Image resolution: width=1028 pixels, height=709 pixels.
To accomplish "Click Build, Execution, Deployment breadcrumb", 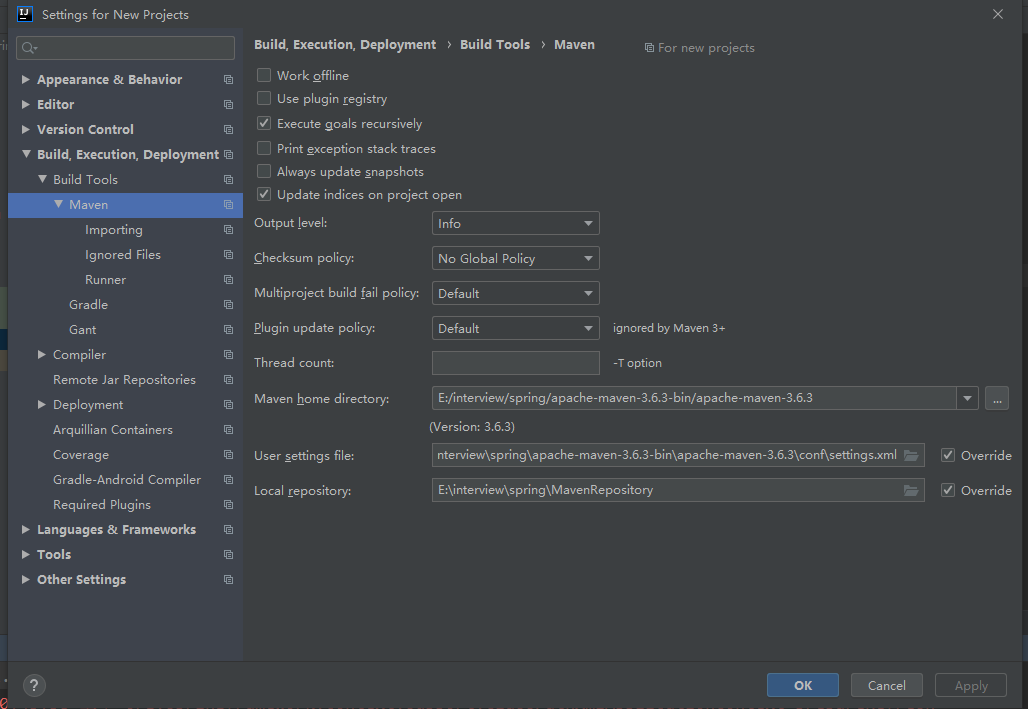I will [345, 45].
